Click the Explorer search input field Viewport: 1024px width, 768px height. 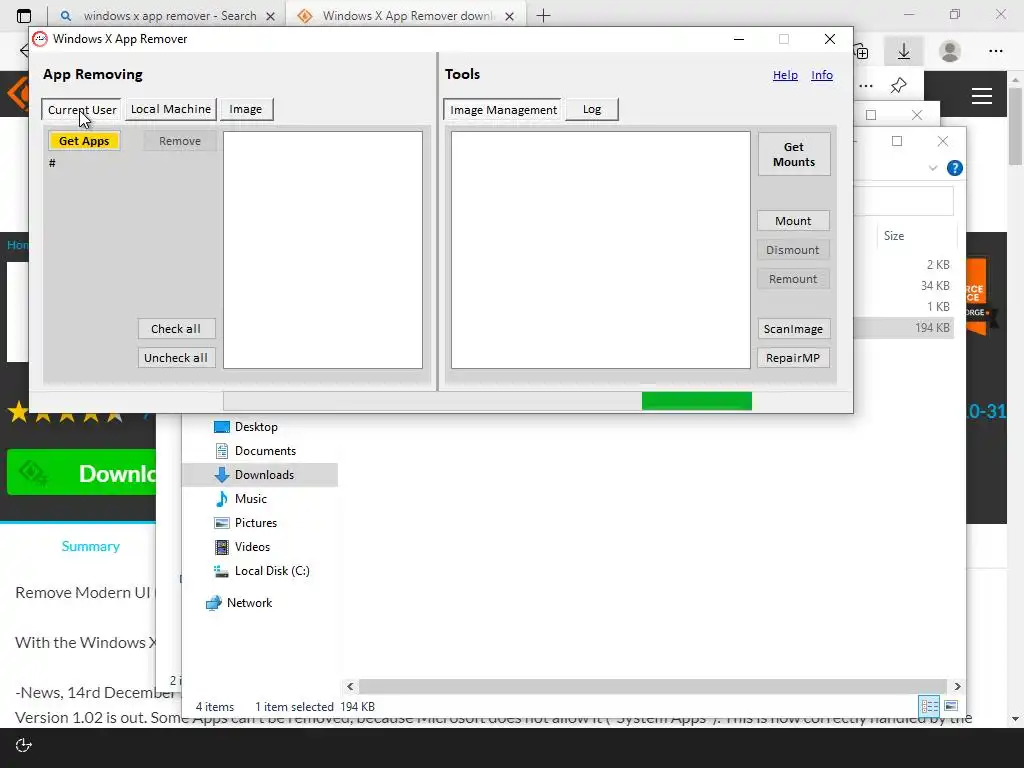[904, 201]
